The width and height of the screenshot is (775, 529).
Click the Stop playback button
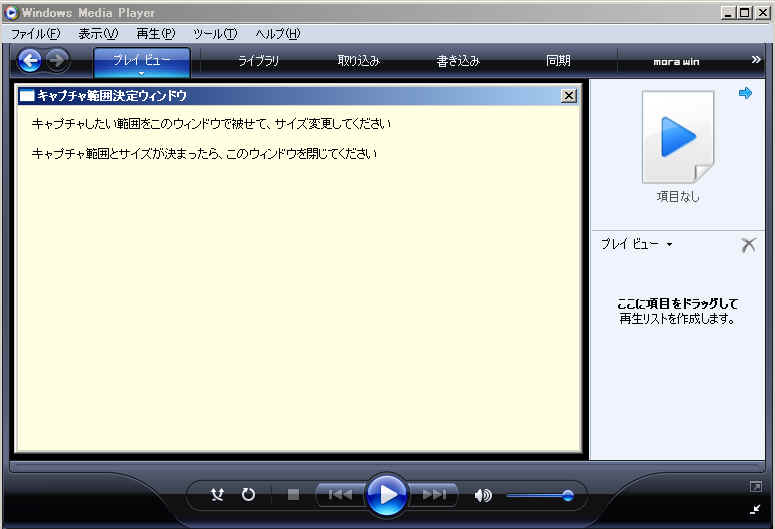pos(293,494)
